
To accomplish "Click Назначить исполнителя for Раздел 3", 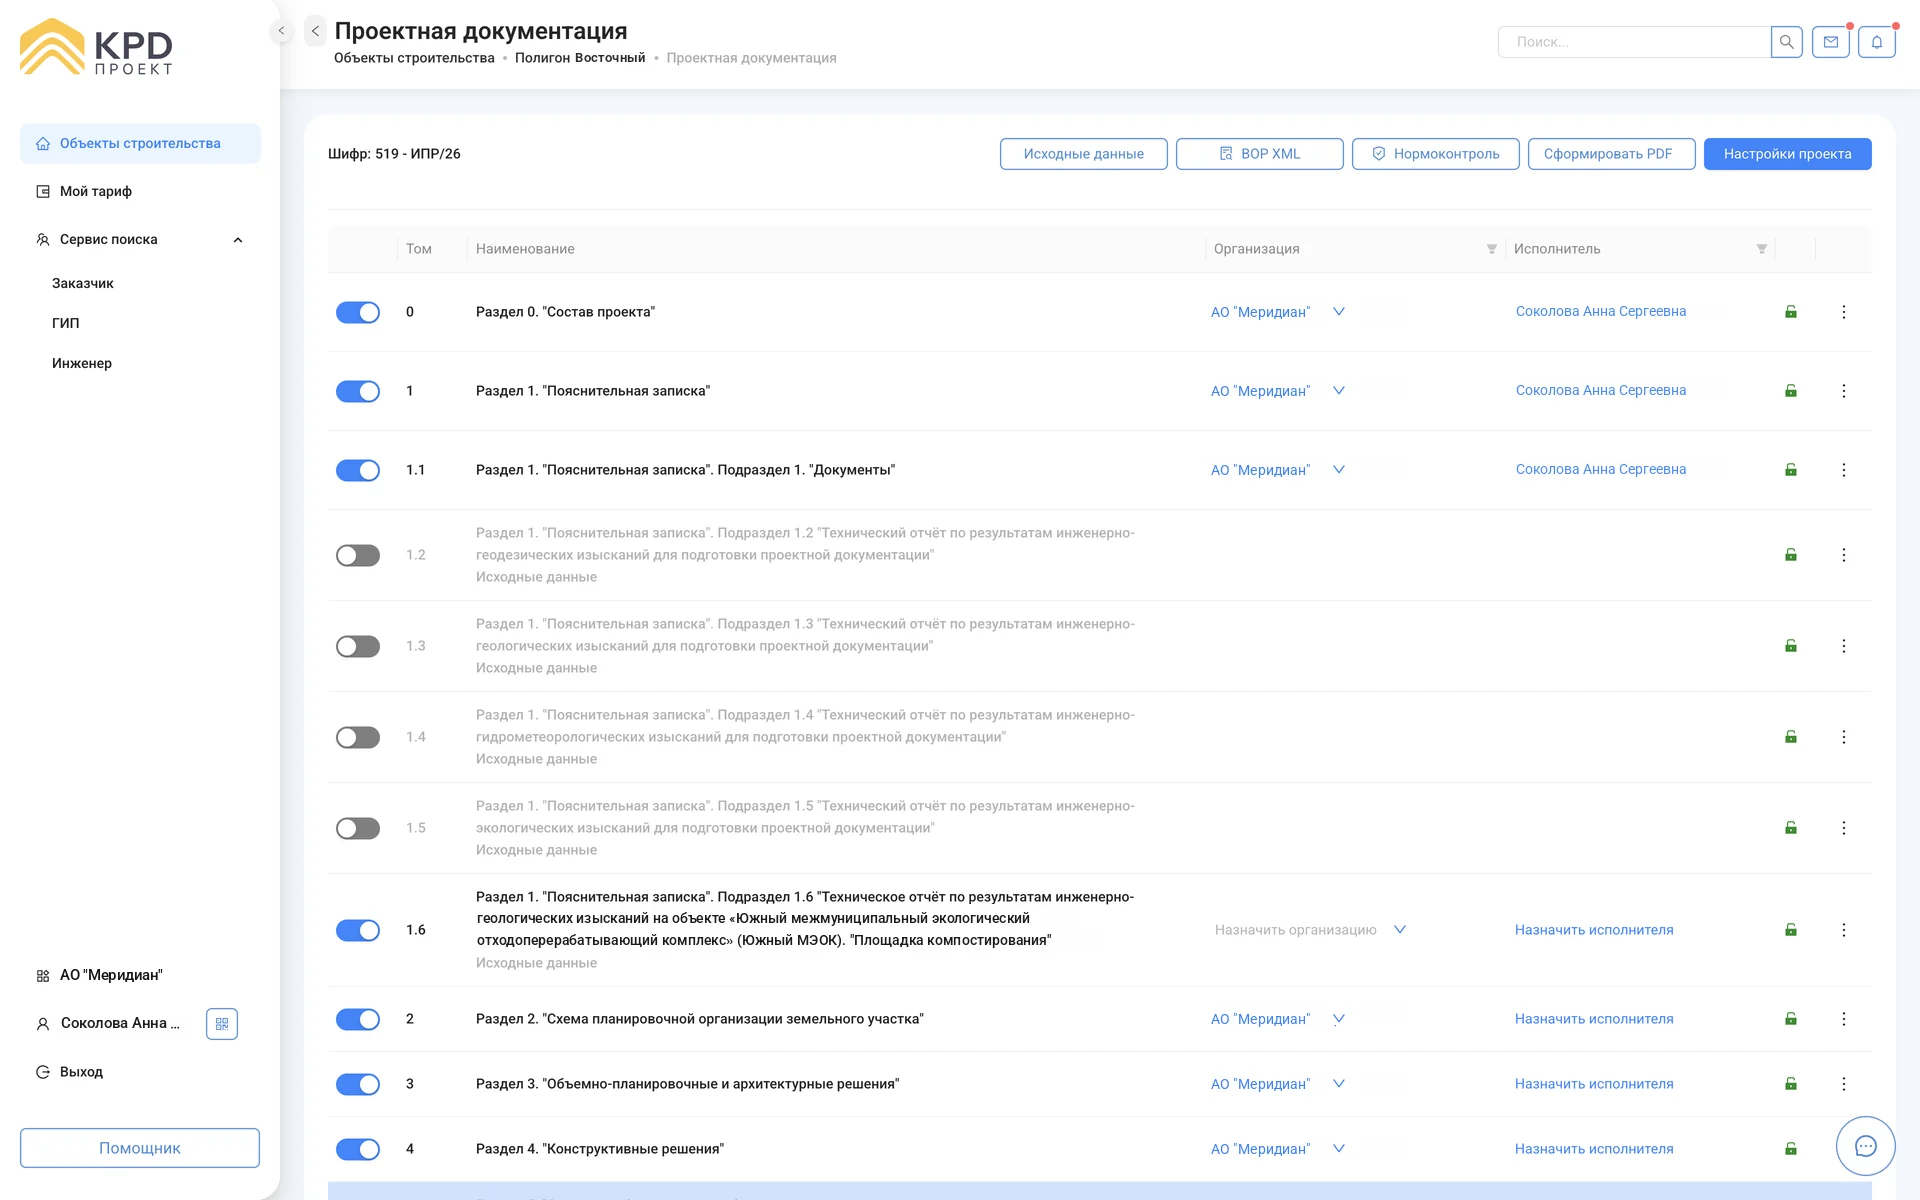I will tap(1594, 1084).
